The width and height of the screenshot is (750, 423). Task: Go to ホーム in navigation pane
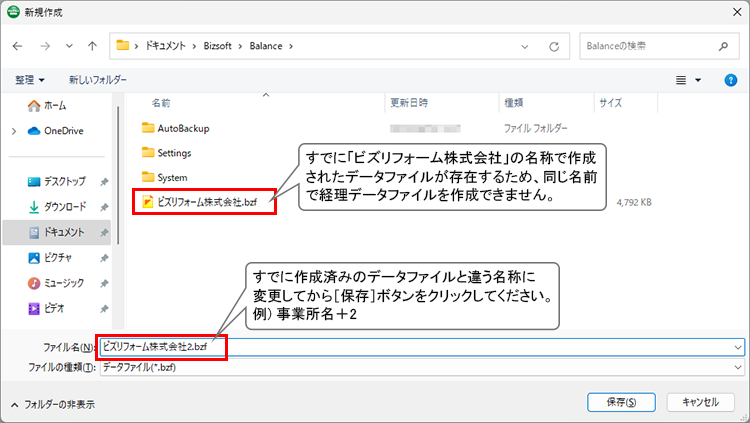click(x=56, y=106)
